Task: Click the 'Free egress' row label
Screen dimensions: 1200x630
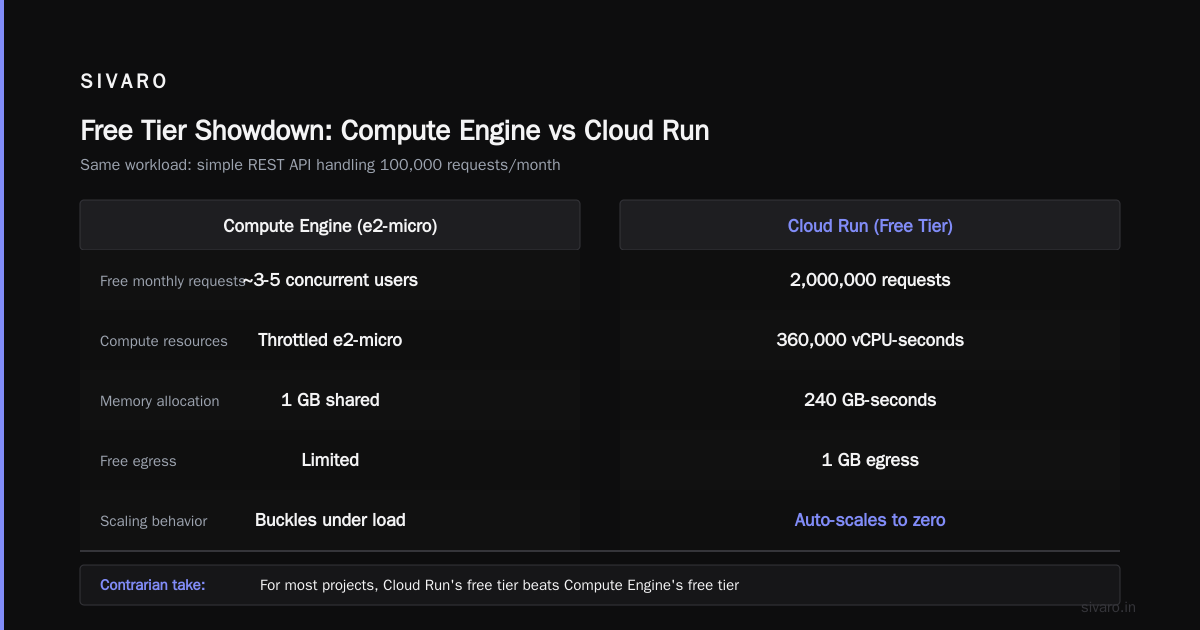Action: pos(138,461)
